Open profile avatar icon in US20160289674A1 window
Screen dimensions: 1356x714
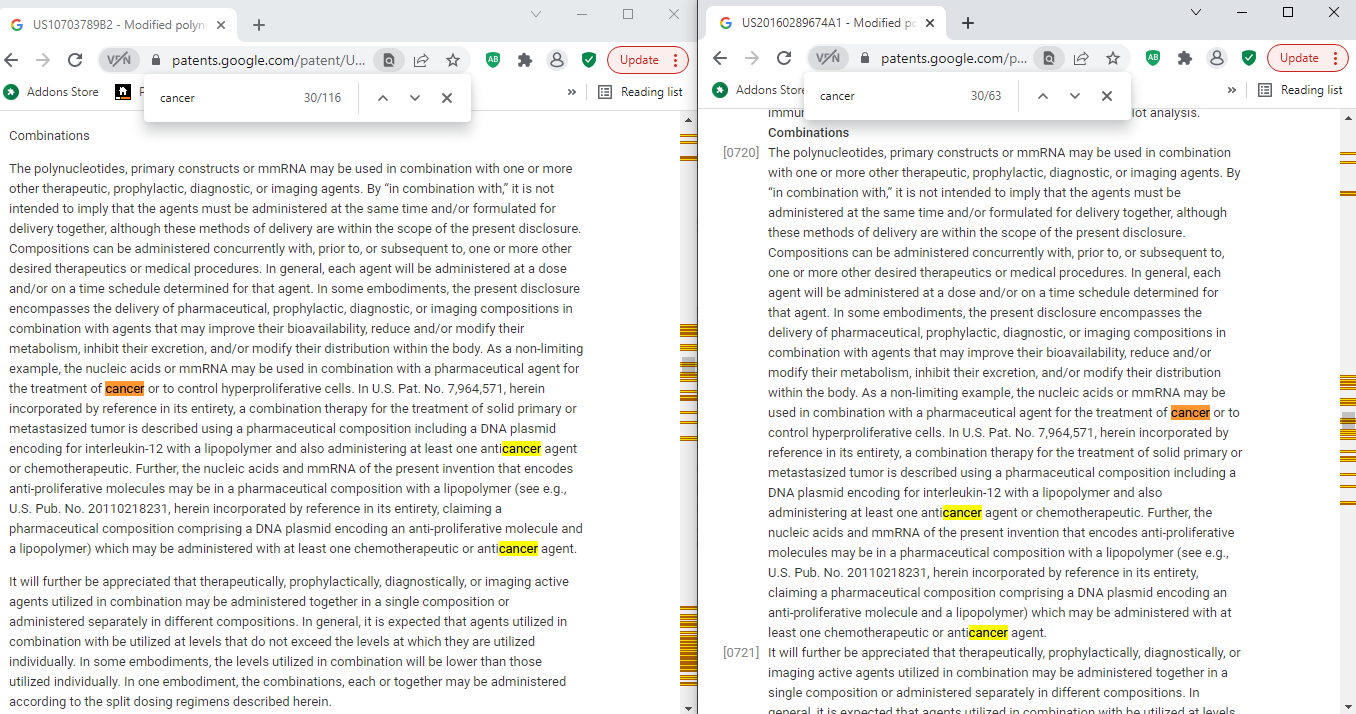(x=1217, y=59)
